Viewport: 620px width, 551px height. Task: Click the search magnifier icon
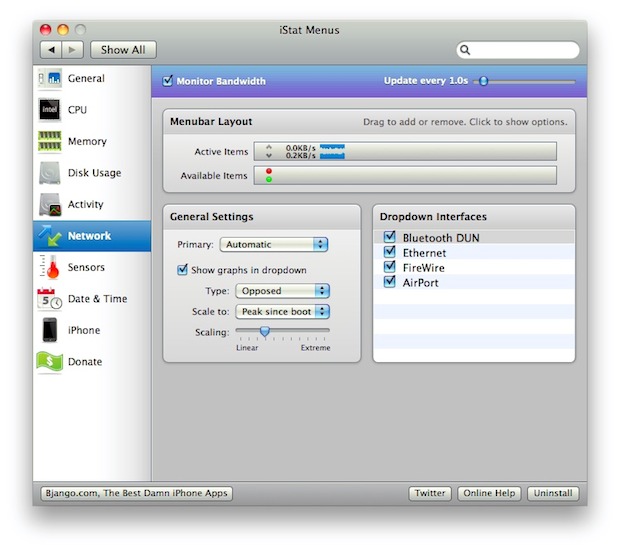(x=465, y=50)
